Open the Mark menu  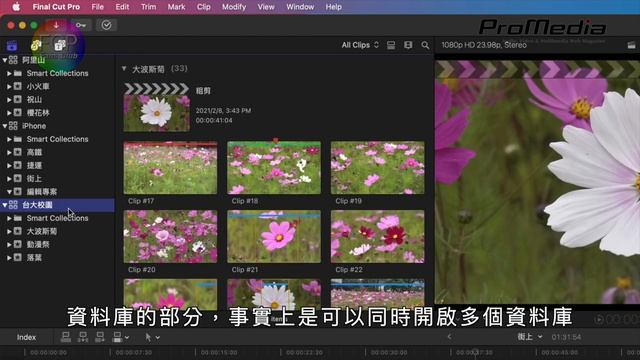coord(176,7)
